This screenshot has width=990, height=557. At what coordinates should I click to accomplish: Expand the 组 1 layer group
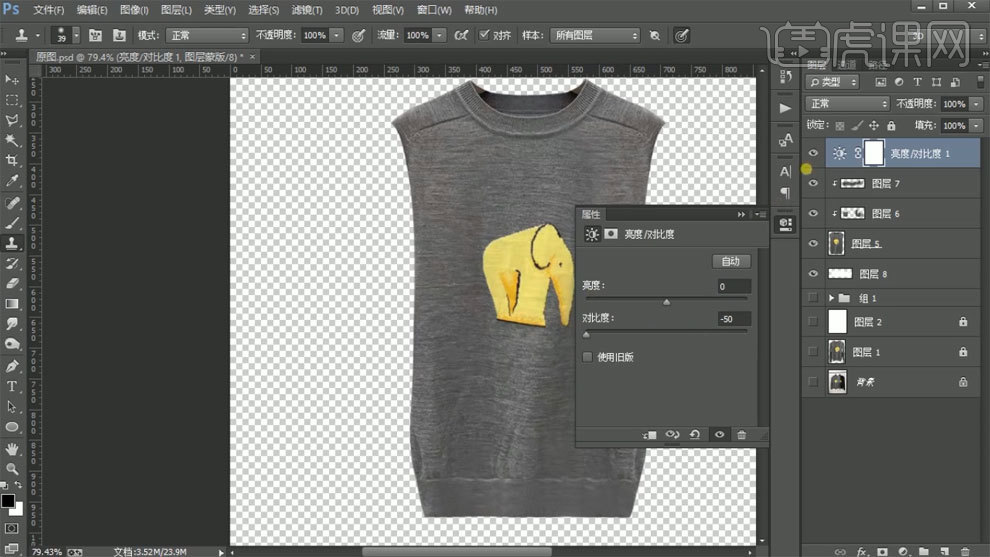tap(831, 298)
